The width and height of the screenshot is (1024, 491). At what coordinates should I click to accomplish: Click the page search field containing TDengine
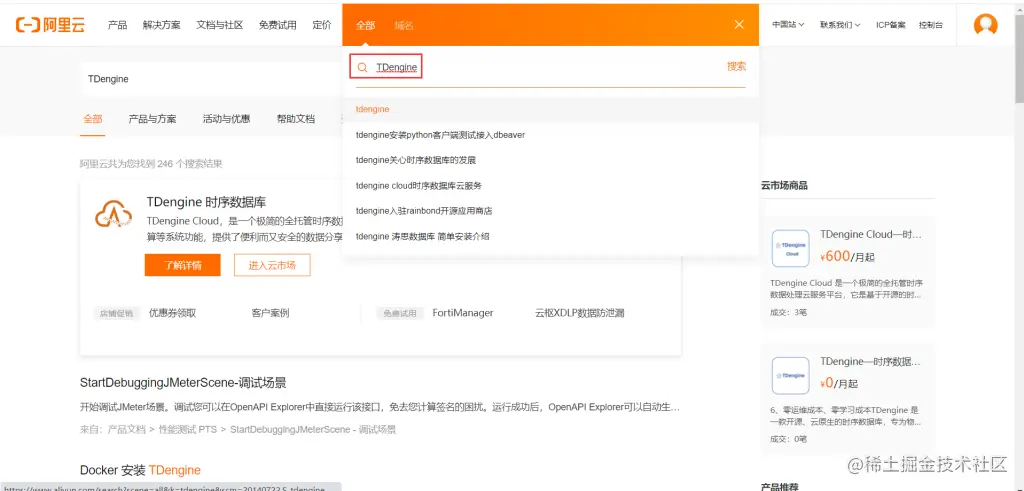pos(210,78)
